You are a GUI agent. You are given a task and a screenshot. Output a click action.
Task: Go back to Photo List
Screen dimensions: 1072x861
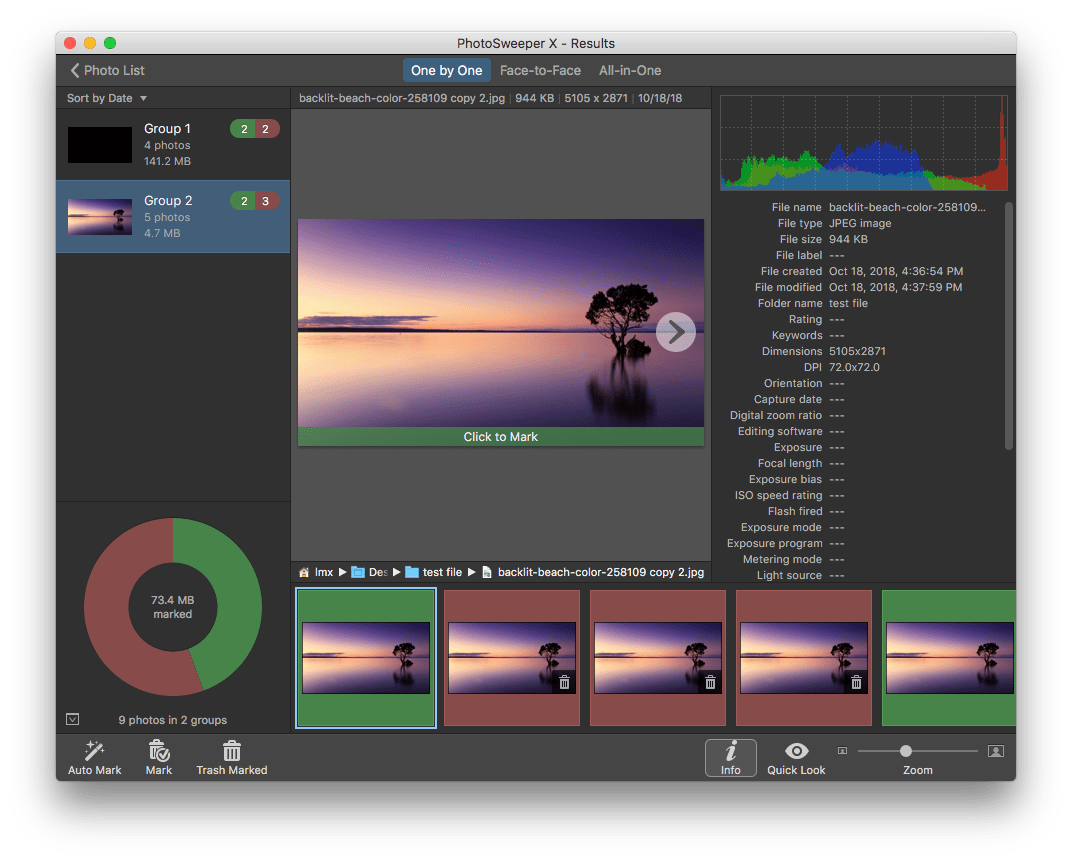coord(107,70)
